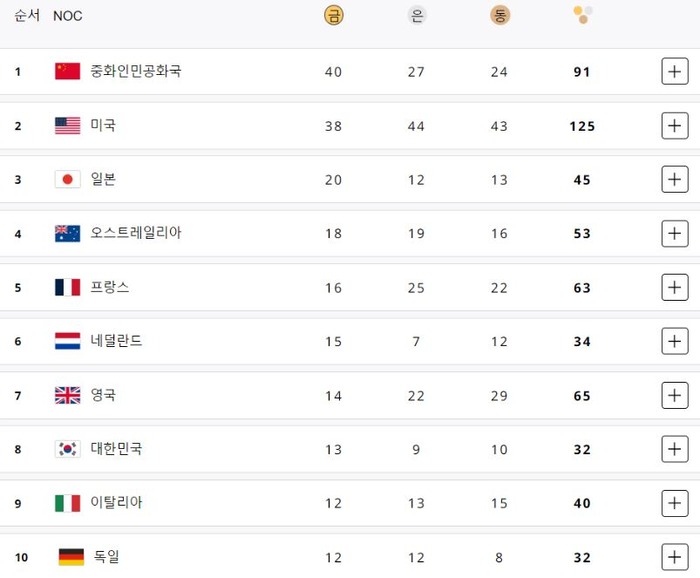Open the 영국 country name link
Image resolution: width=700 pixels, height=578 pixels.
tap(103, 395)
